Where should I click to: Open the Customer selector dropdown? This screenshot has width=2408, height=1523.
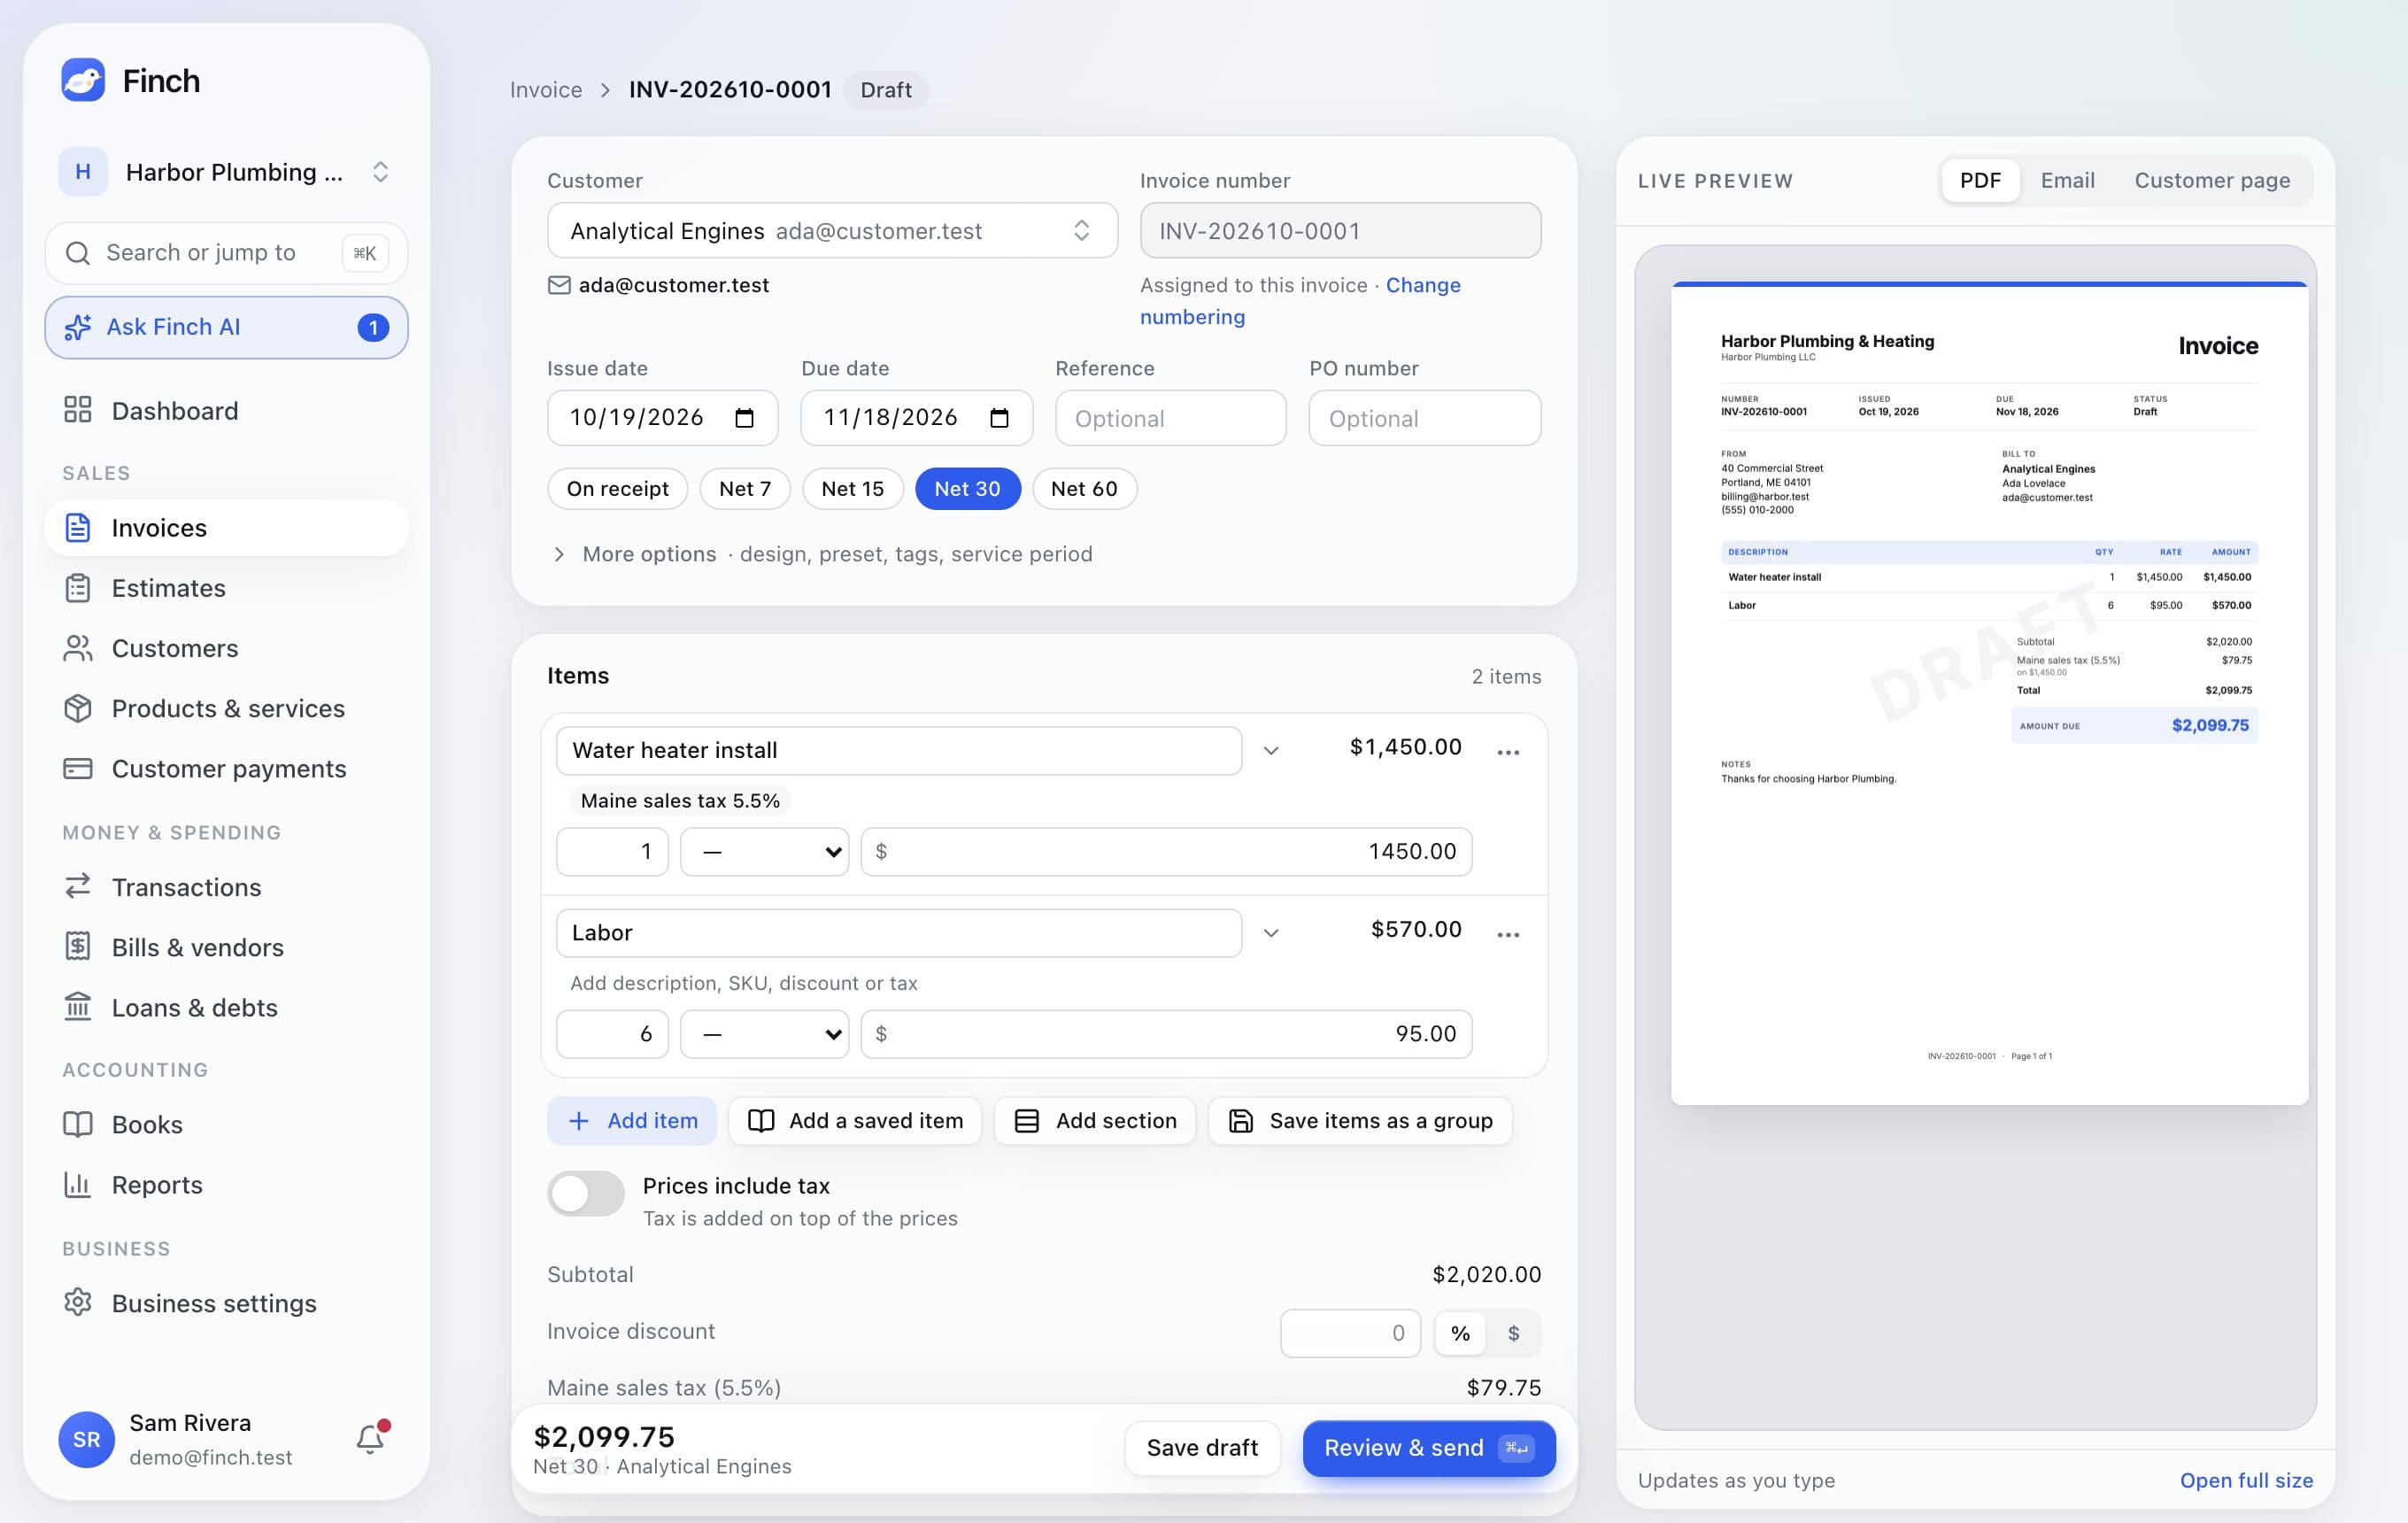832,231
